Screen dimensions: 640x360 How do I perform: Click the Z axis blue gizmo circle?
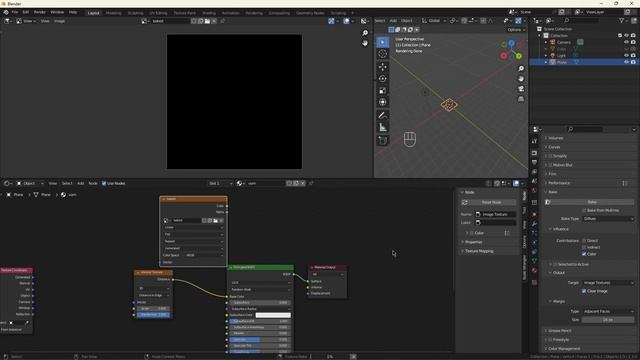point(511,43)
